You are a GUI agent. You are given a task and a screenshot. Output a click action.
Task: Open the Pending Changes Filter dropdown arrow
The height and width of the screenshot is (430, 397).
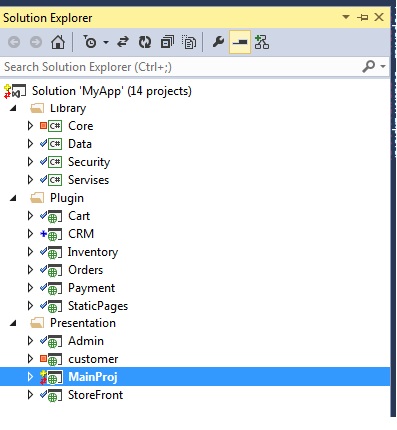106,42
